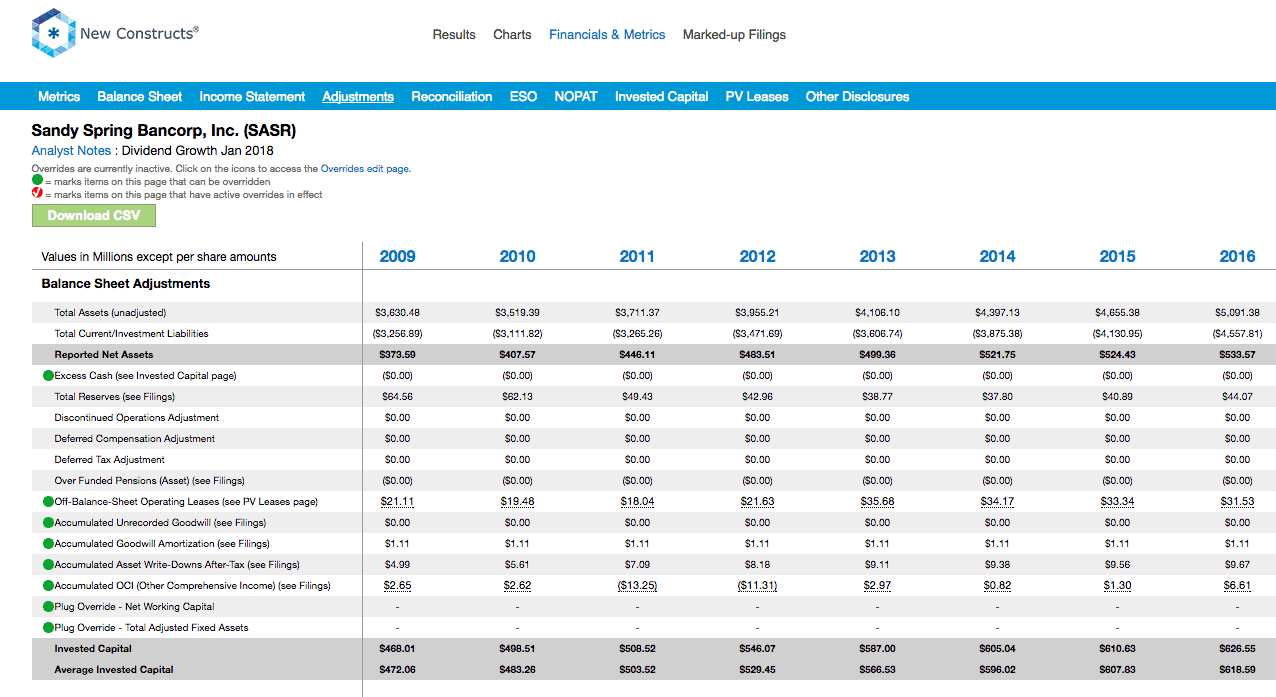
Task: Switch to the Other Disclosures tab
Action: [x=858, y=97]
